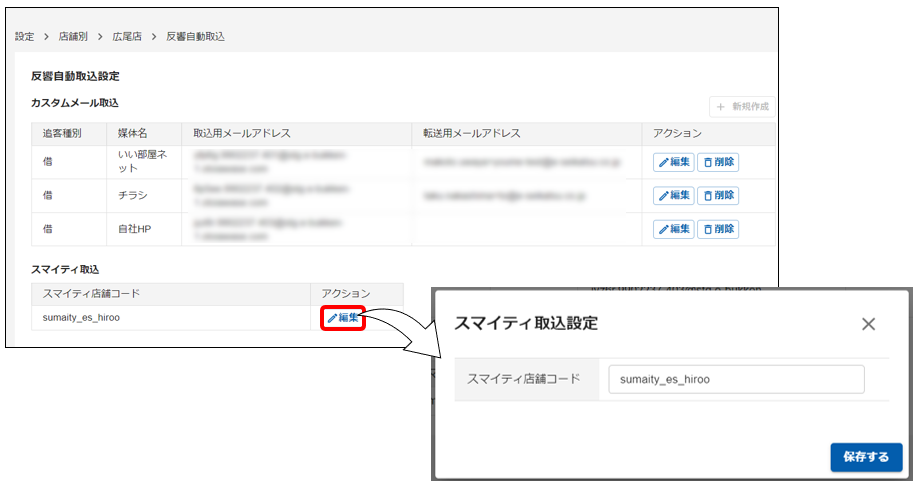Viewport: 919px width, 487px height.
Task: Click the スマイティ店舗コード label in dialog
Action: 523,379
